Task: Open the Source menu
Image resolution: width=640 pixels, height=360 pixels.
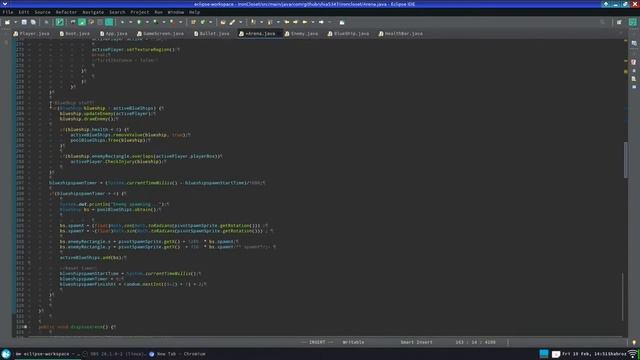Action: (42, 12)
